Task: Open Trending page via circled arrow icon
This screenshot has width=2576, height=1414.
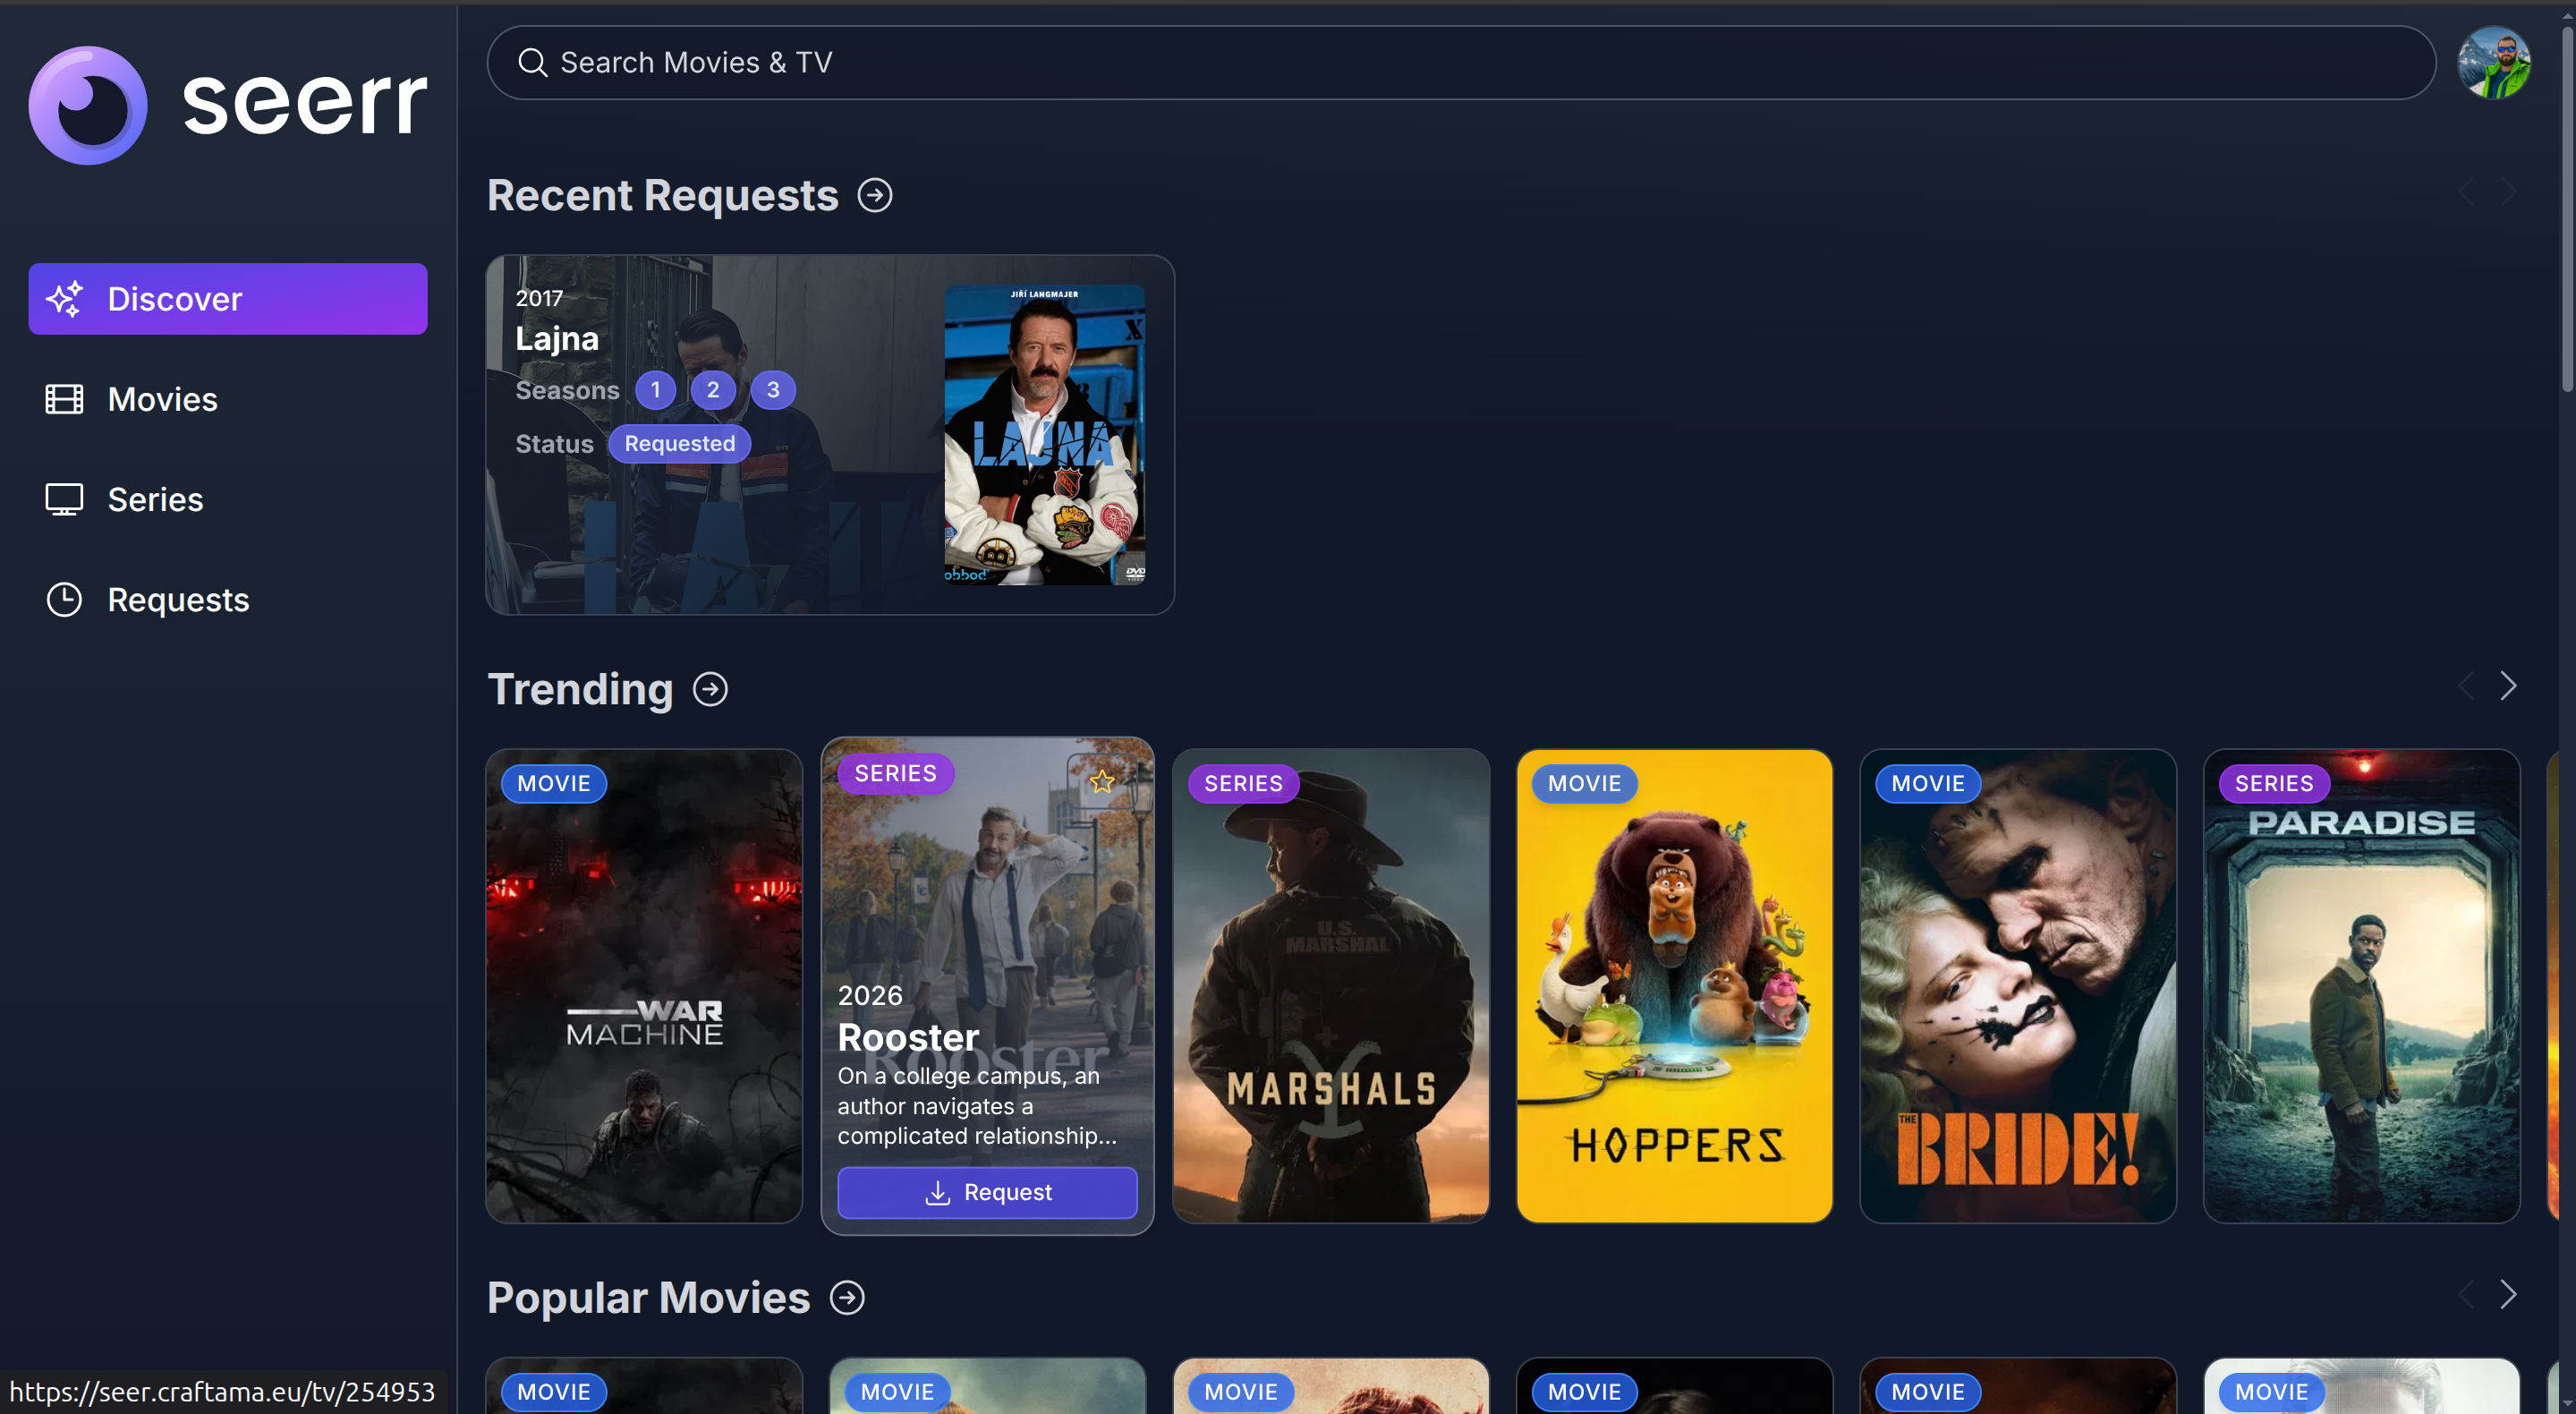Action: pyautogui.click(x=710, y=689)
